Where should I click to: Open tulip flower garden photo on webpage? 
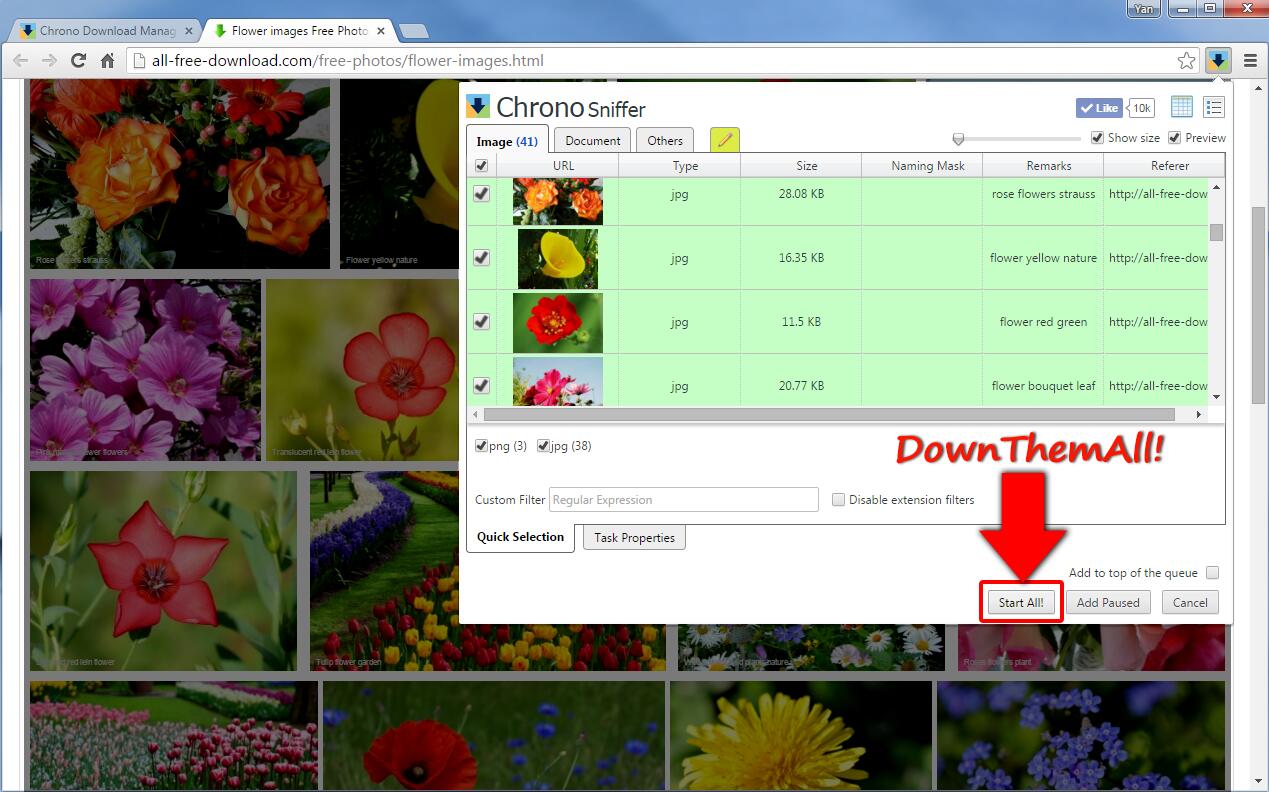487,571
